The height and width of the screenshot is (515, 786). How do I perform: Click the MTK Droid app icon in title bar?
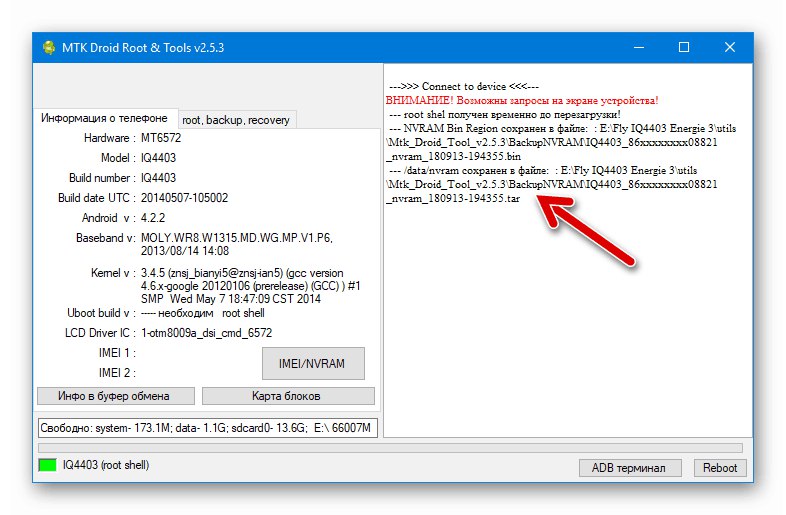(x=49, y=48)
